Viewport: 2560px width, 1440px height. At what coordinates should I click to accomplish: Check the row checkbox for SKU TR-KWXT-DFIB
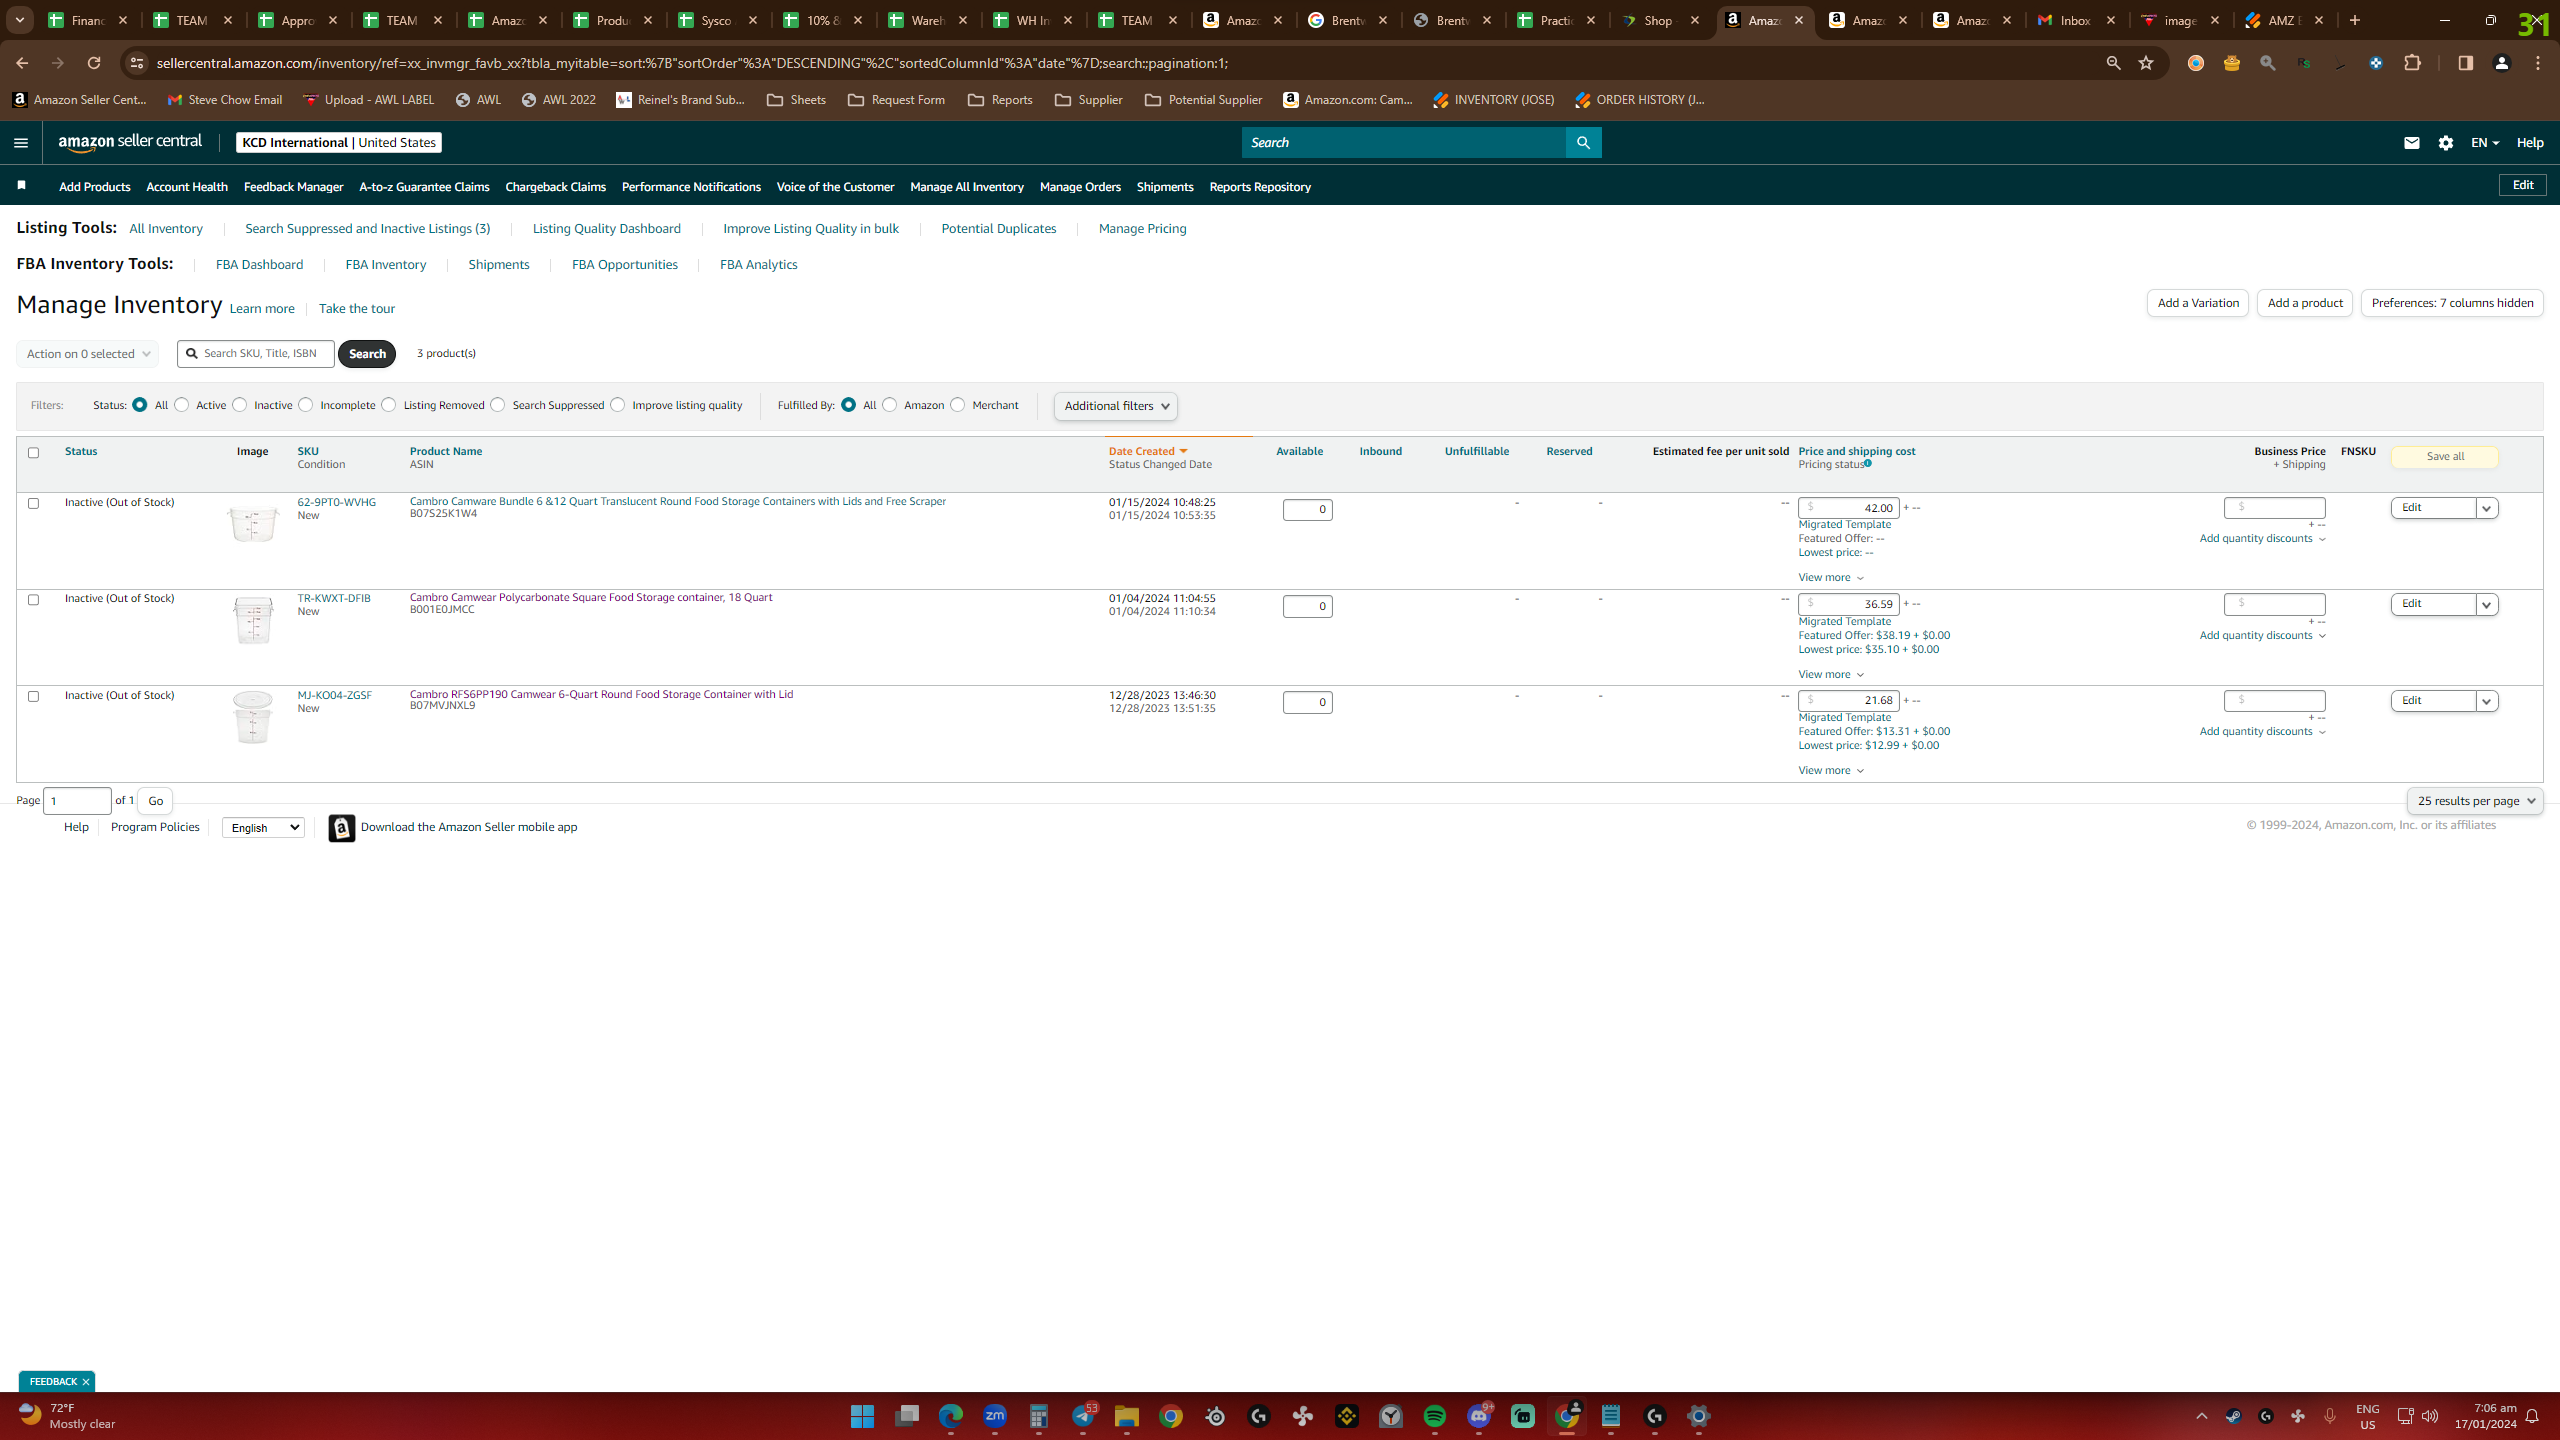pos(33,600)
